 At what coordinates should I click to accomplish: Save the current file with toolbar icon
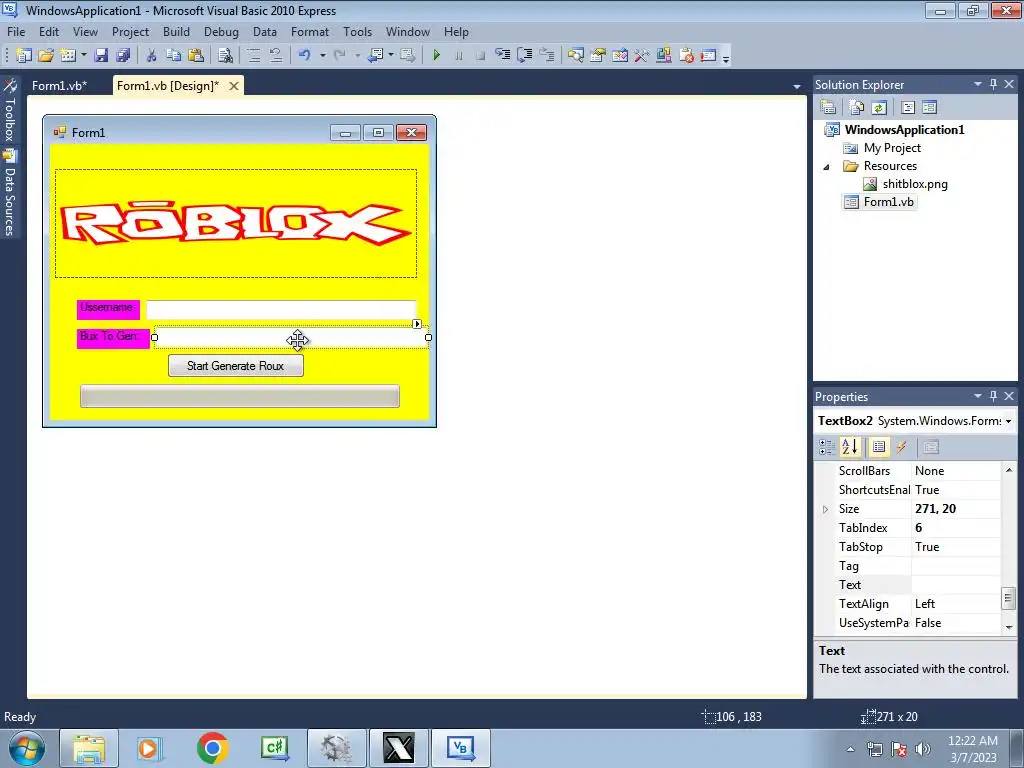101,56
